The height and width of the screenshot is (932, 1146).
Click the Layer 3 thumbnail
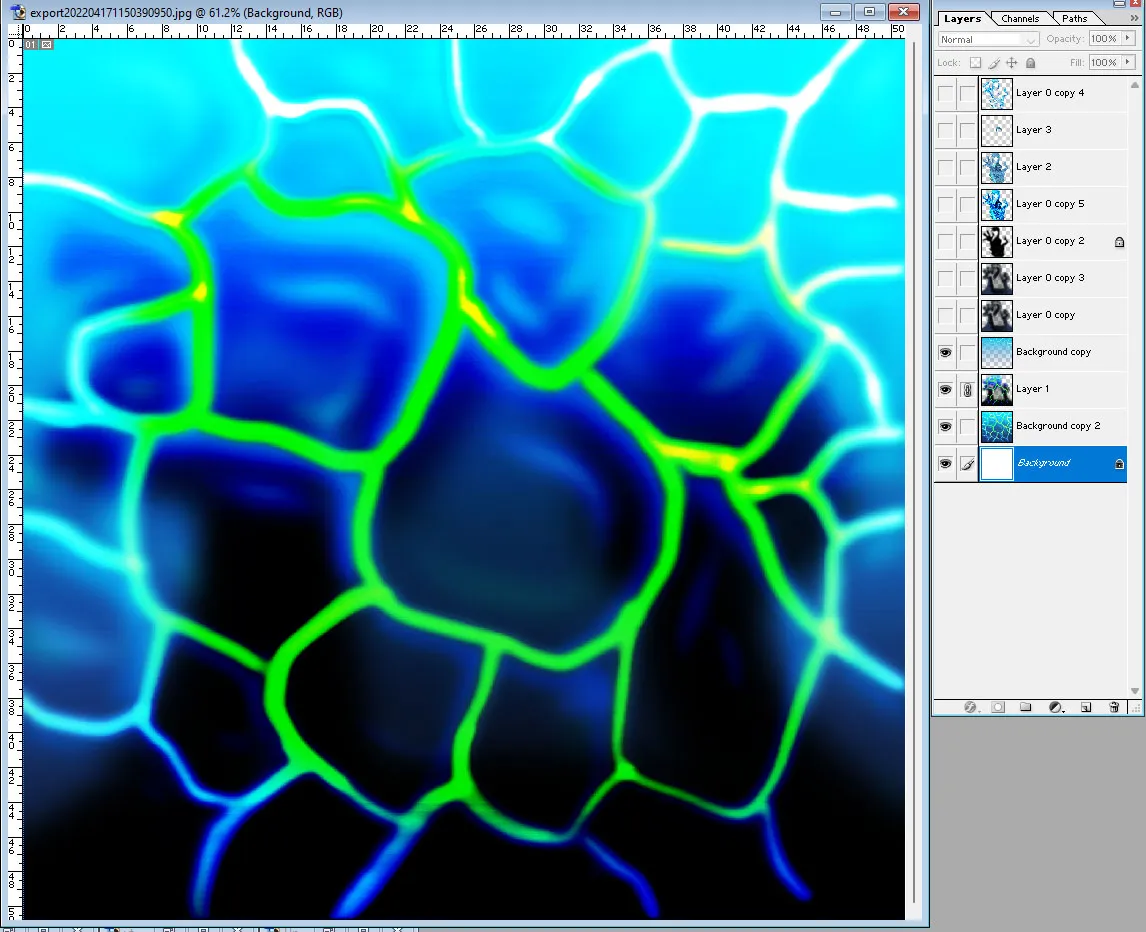tap(996, 130)
